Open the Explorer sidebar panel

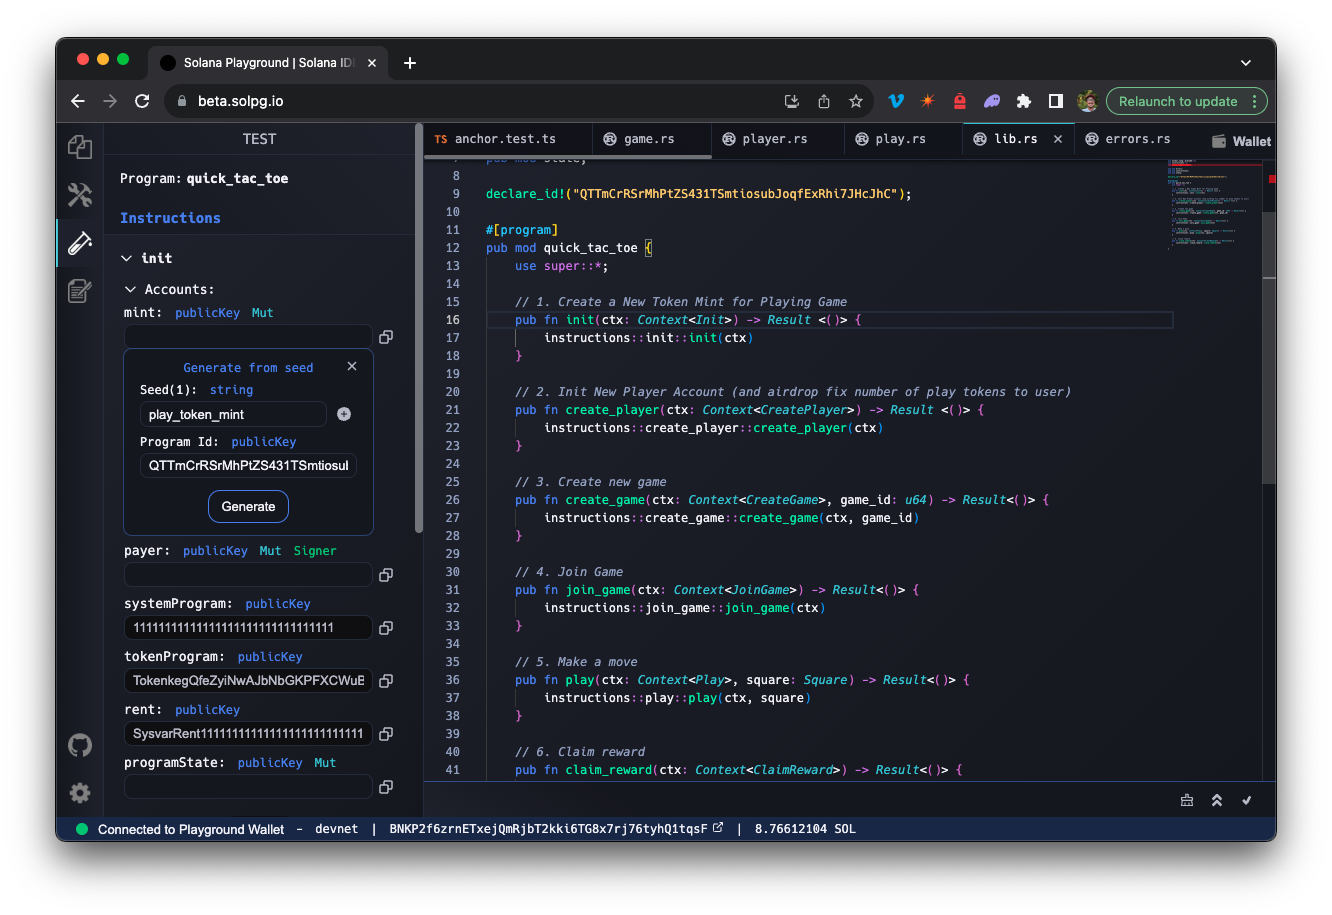click(80, 147)
